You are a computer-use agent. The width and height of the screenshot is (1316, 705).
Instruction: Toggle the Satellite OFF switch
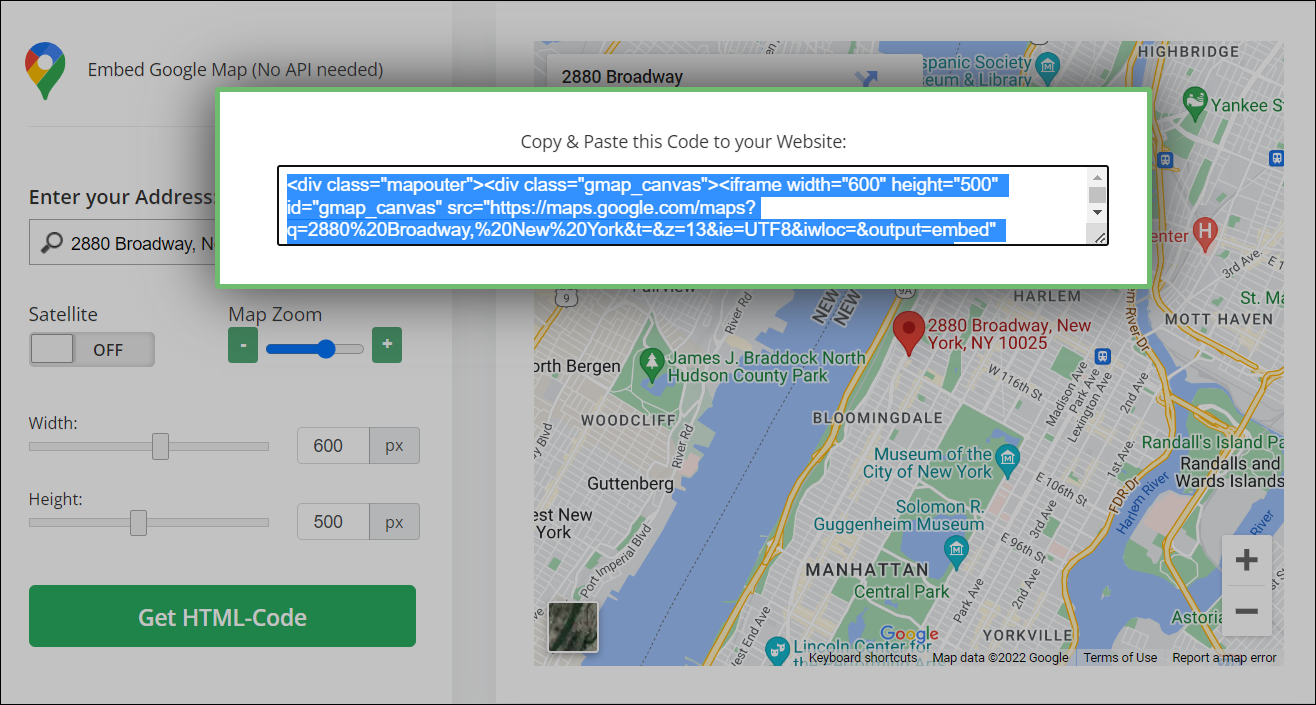click(92, 349)
